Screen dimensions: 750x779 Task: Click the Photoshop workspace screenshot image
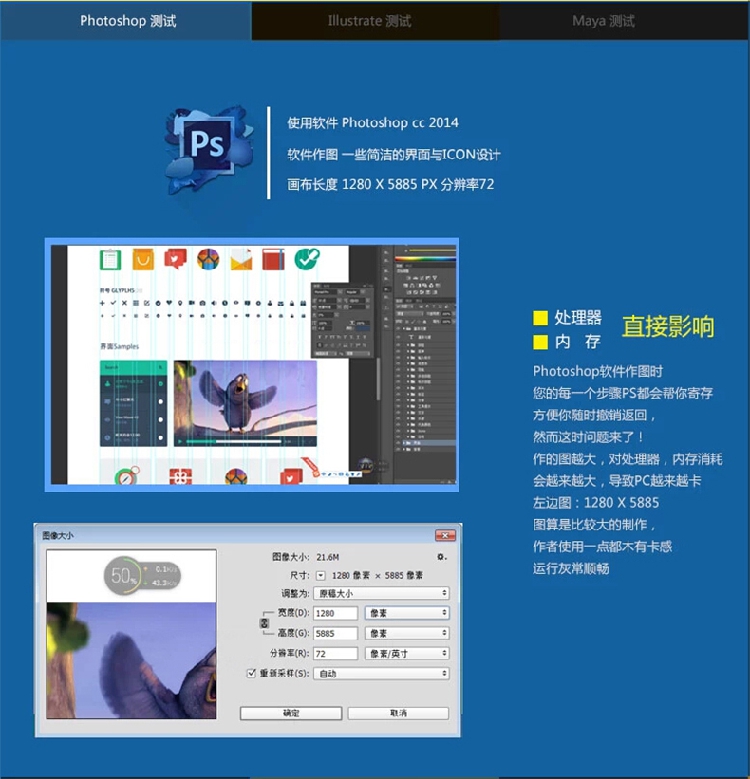[x=252, y=365]
